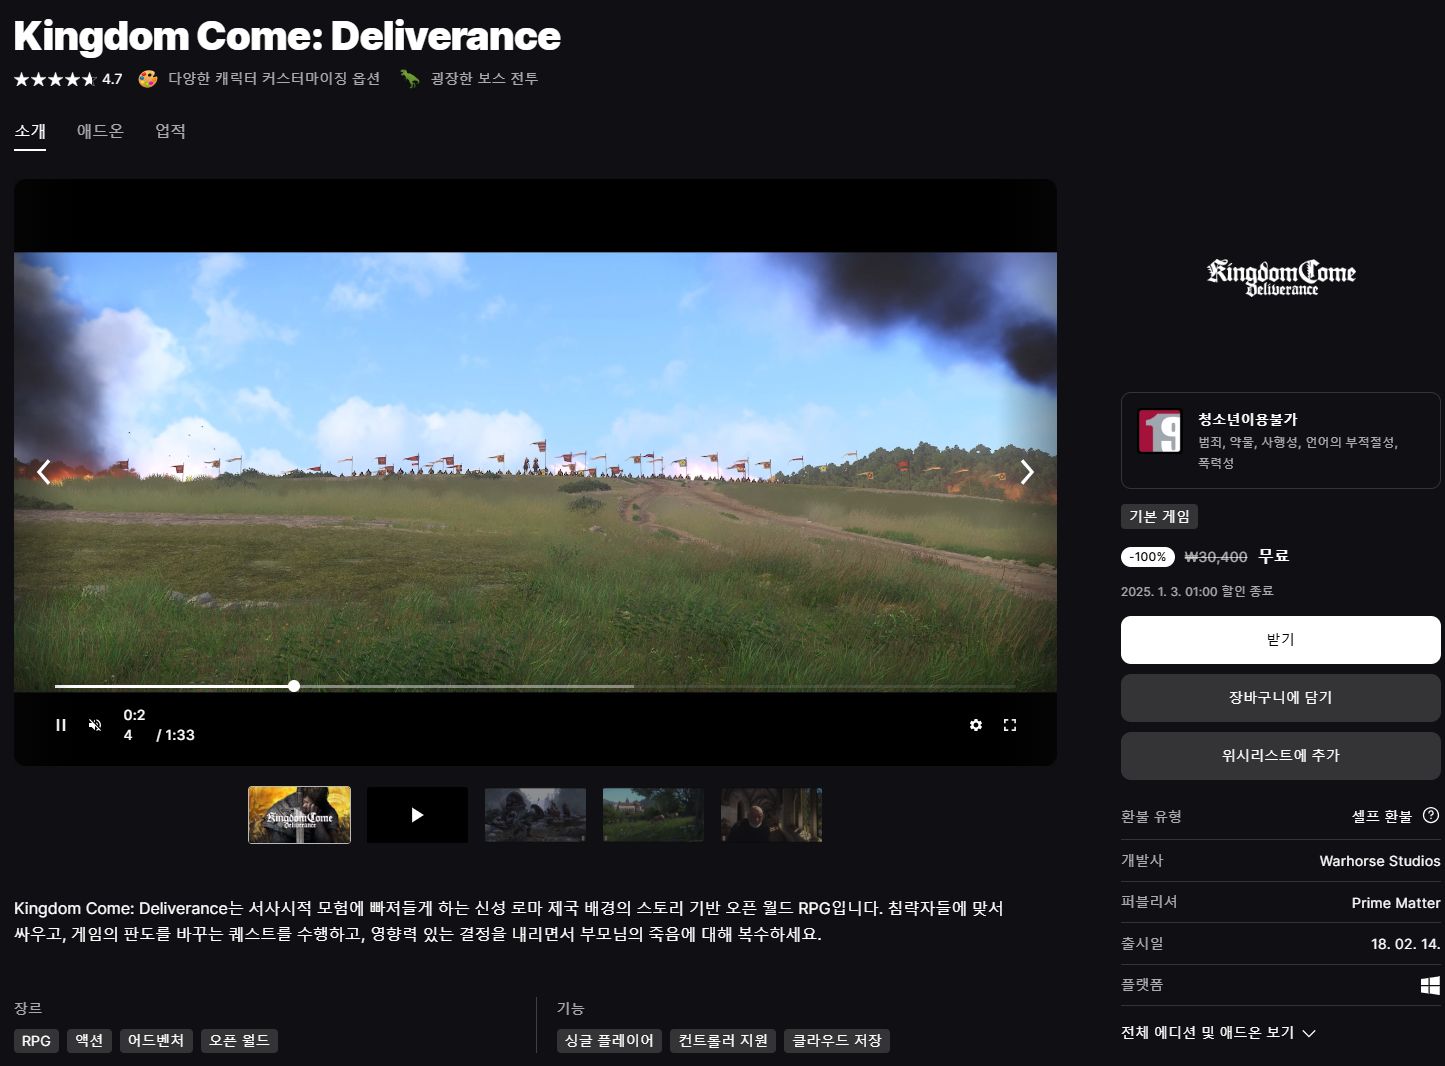Image resolution: width=1445 pixels, height=1066 pixels.
Task: Click the video progress slider handle
Action: [x=294, y=686]
